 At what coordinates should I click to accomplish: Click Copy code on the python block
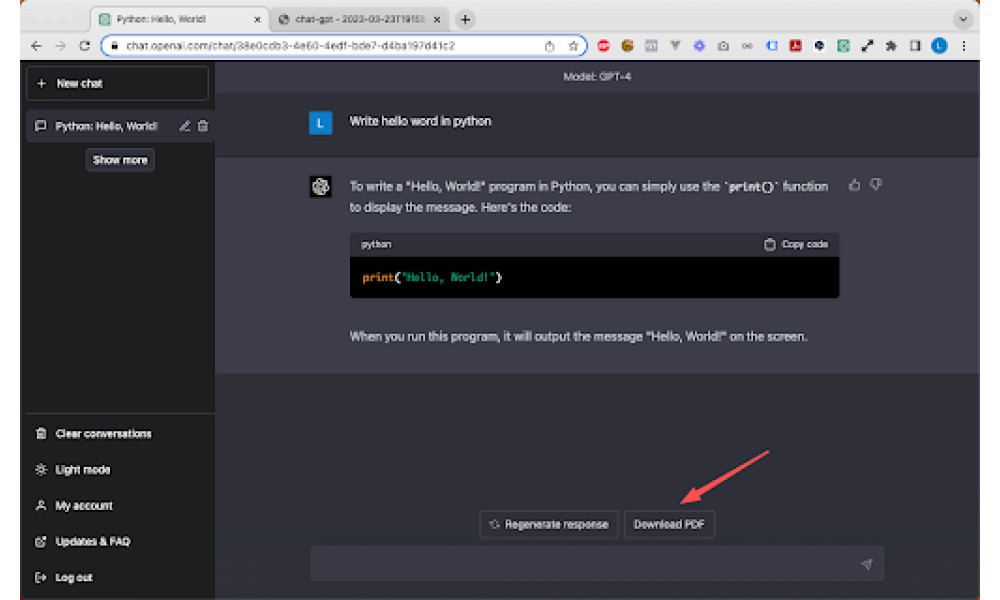[x=796, y=244]
